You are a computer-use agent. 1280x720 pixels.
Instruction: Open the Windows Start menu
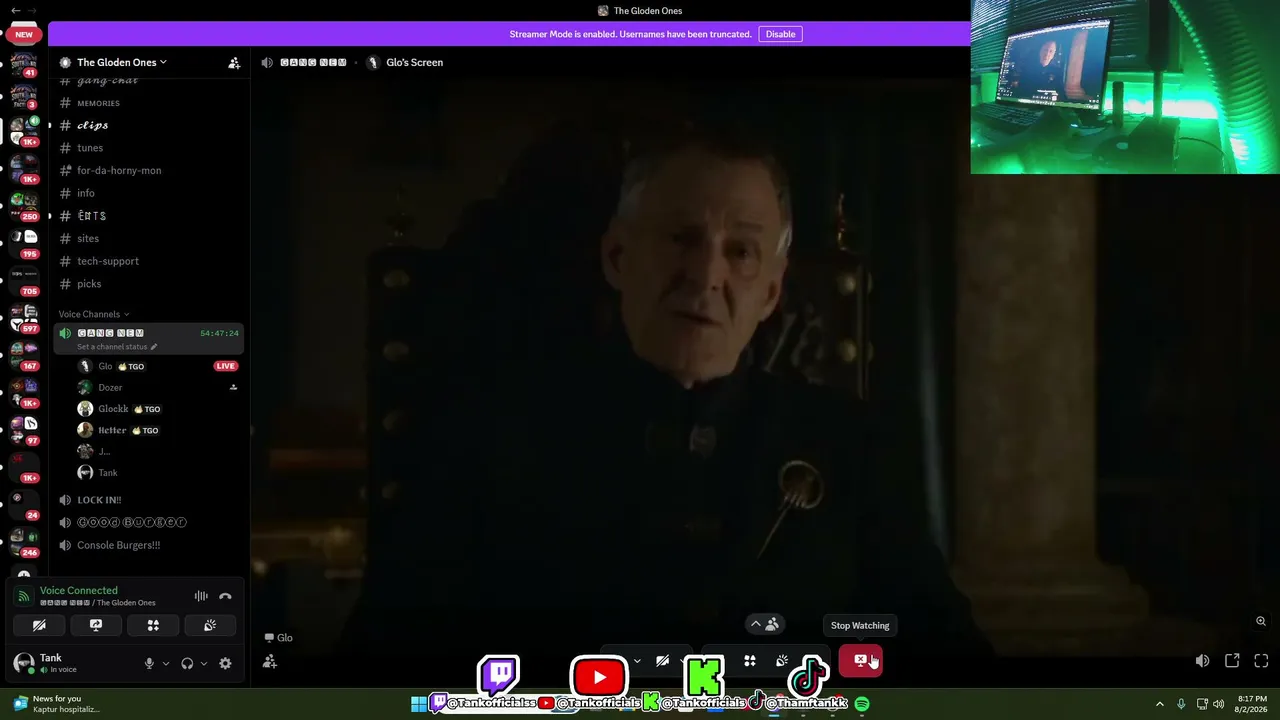[x=419, y=704]
